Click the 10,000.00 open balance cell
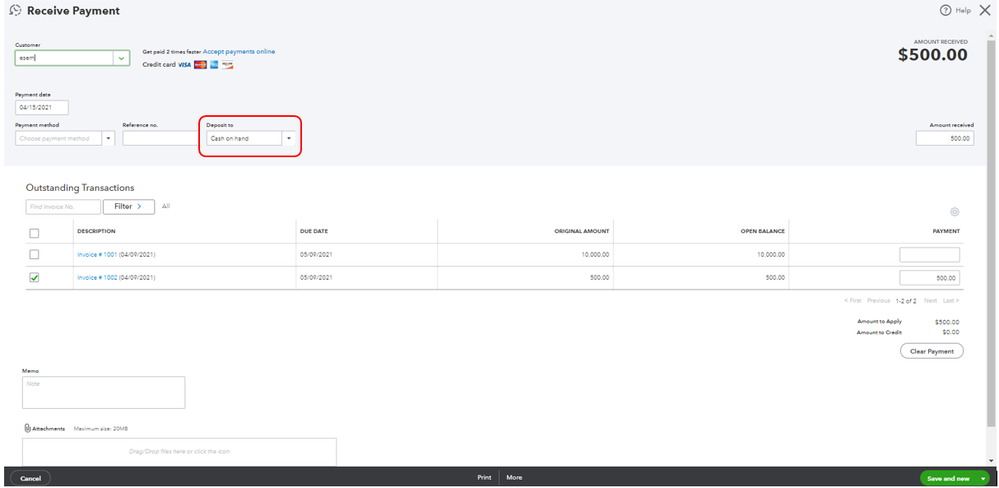 coord(770,255)
